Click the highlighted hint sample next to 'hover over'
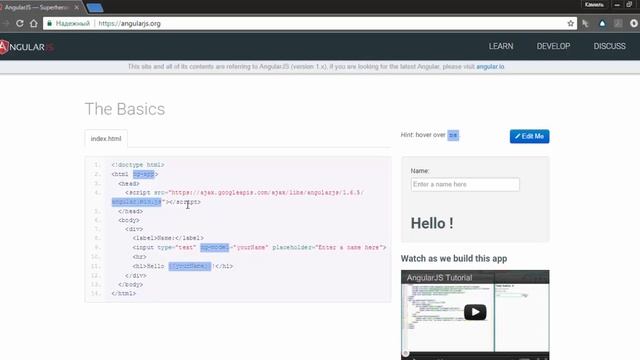Viewport: 640px width, 360px height. [453, 135]
